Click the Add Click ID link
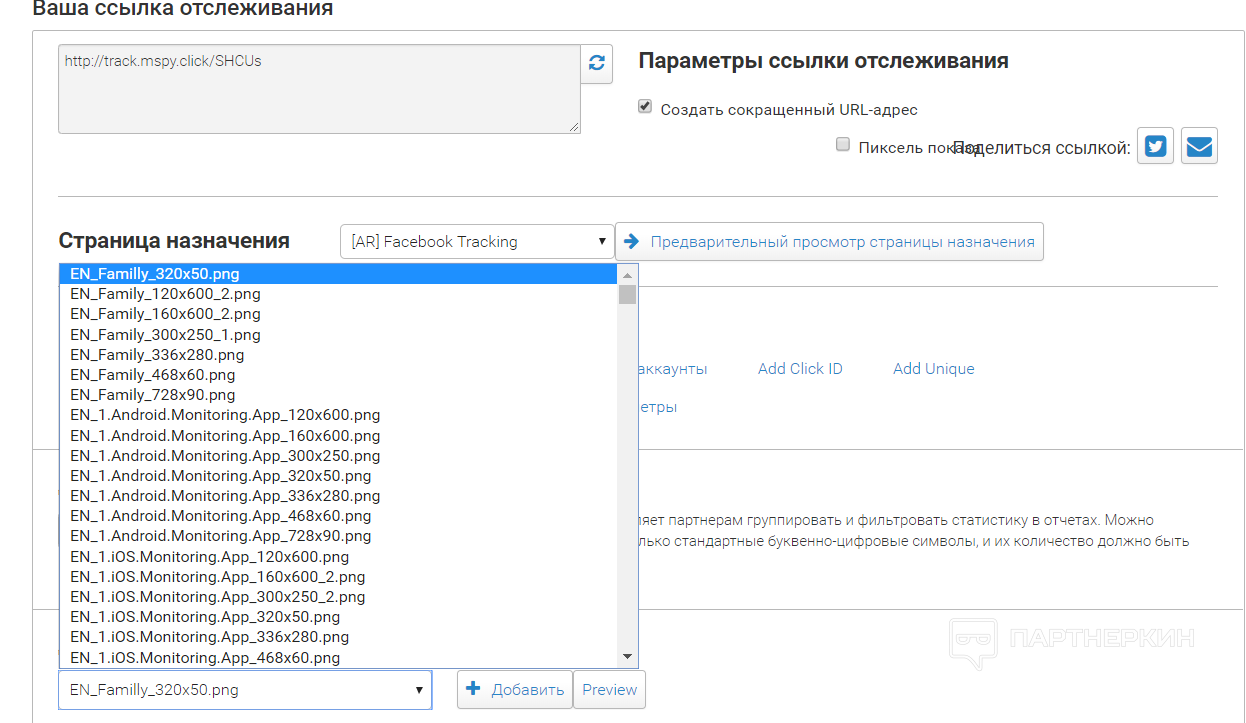The image size is (1246, 723). coord(800,369)
